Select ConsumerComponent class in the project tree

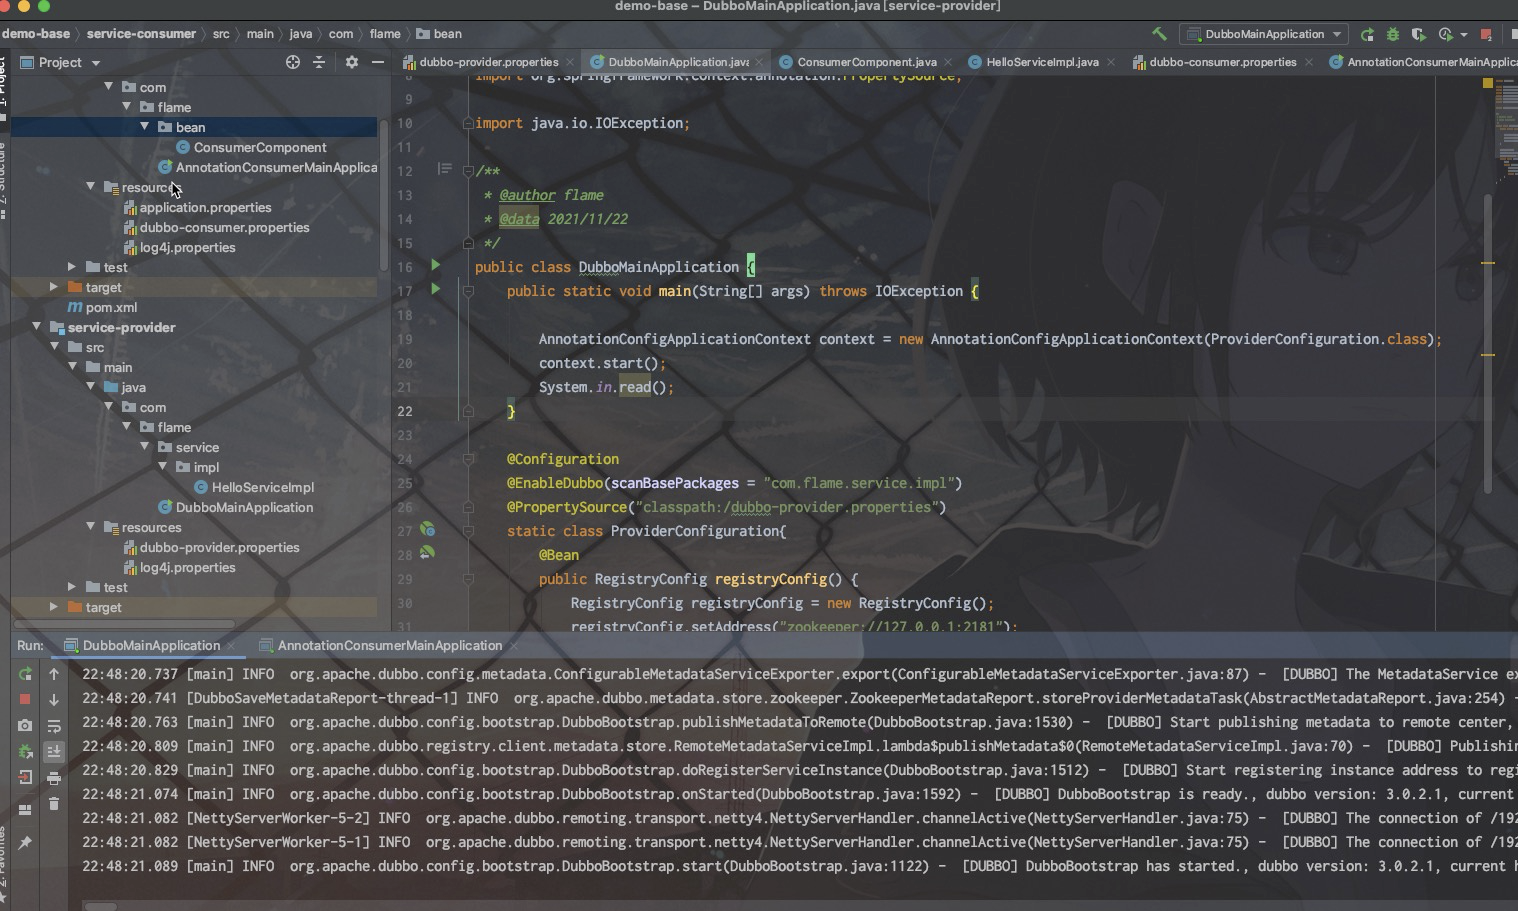(260, 147)
